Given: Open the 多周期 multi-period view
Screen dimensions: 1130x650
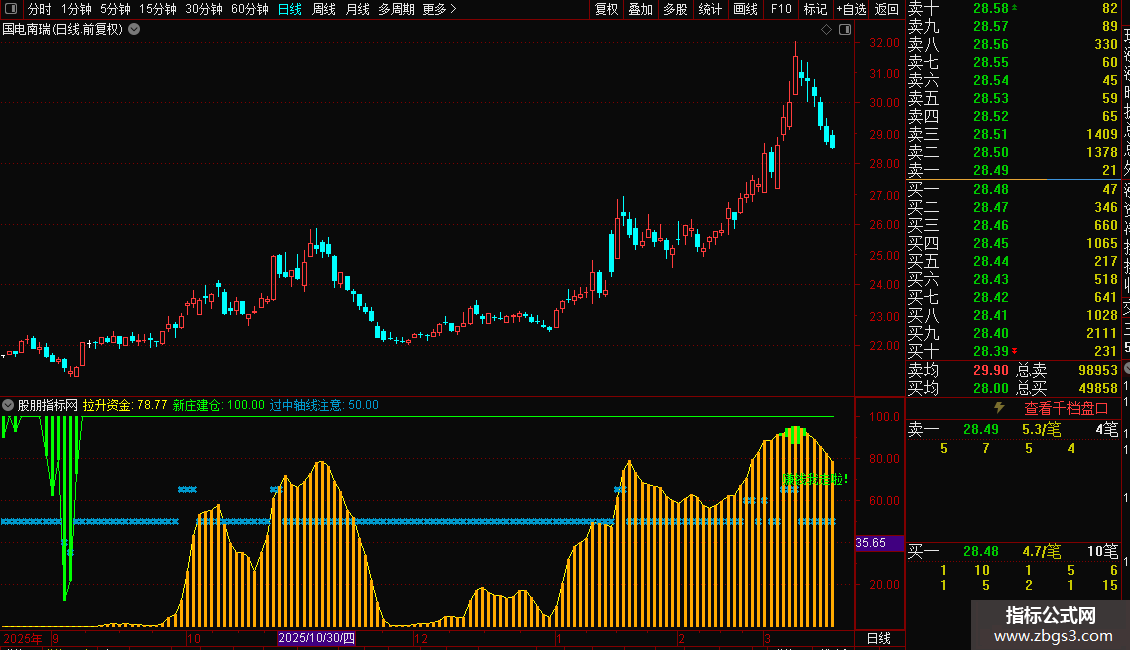Looking at the screenshot, I should tap(396, 9).
